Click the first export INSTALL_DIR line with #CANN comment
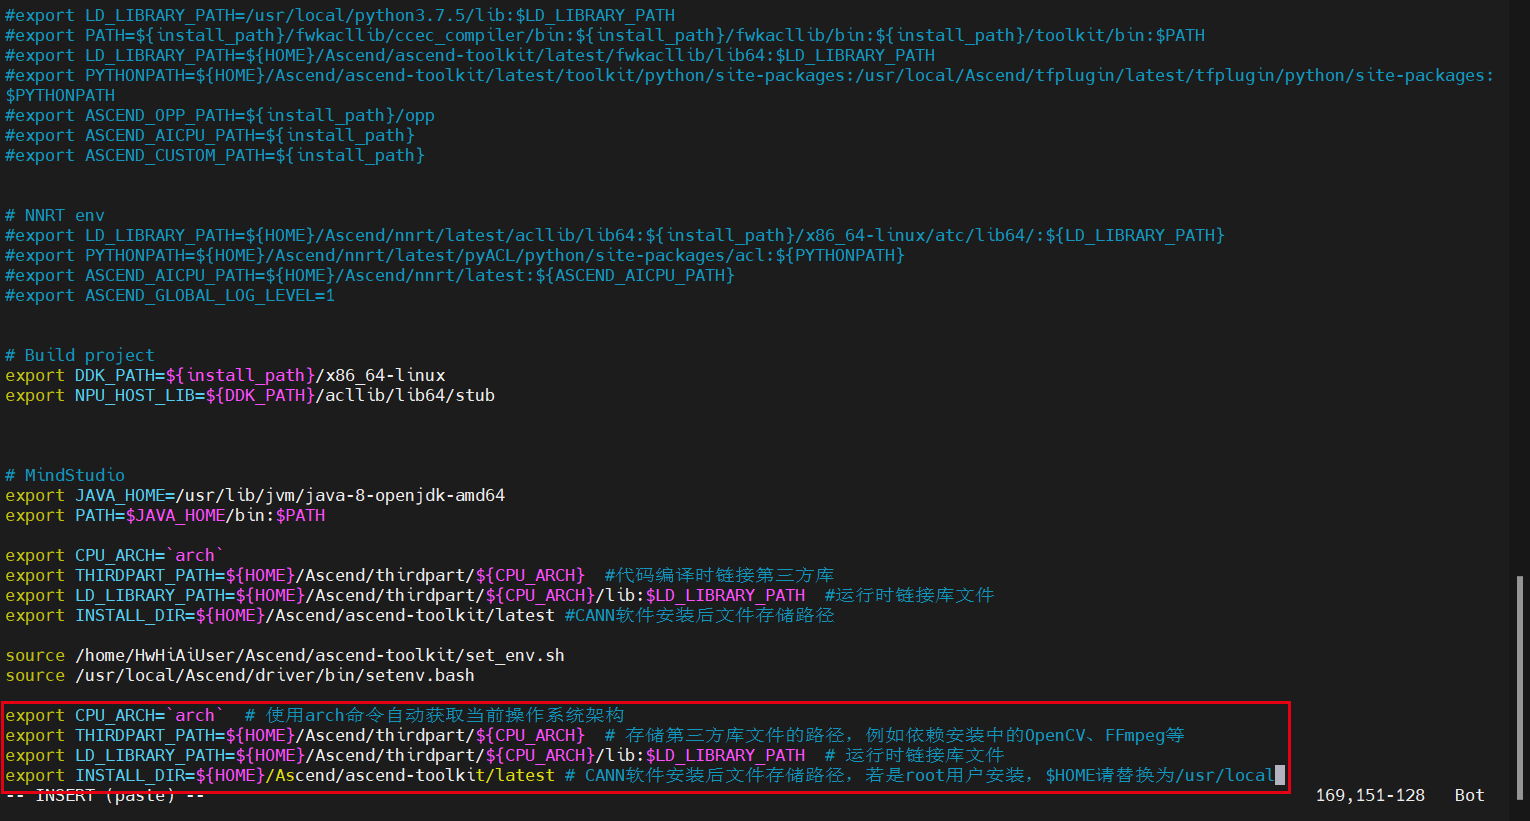1530x821 pixels. click(419, 615)
